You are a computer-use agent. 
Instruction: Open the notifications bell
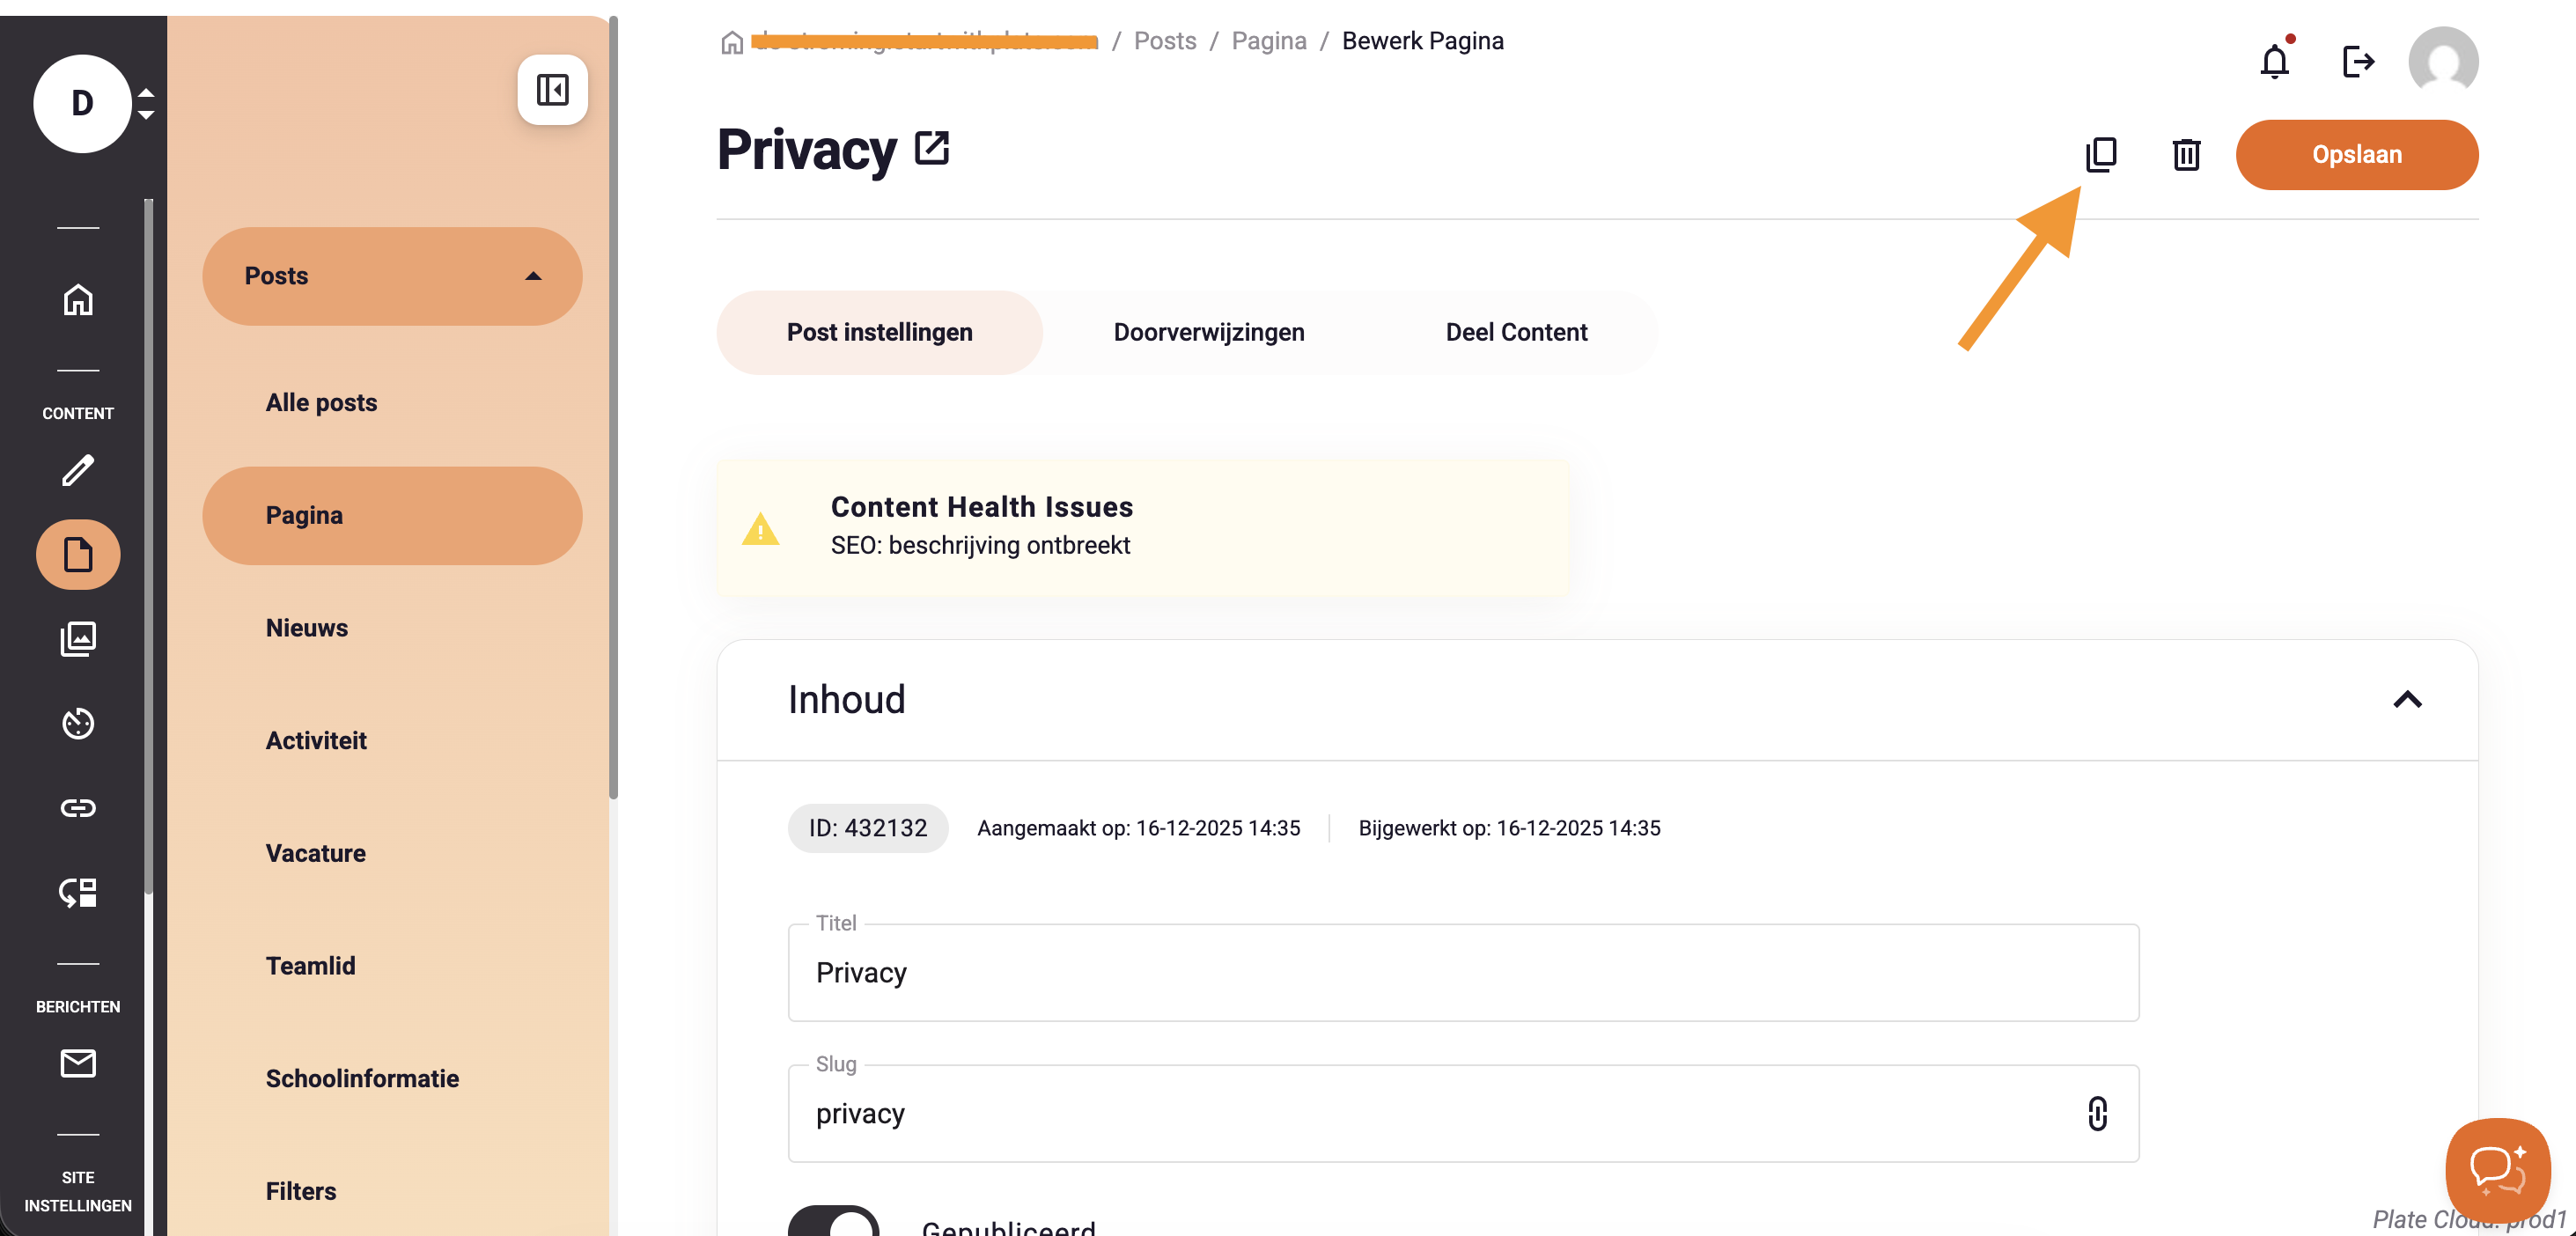2274,62
